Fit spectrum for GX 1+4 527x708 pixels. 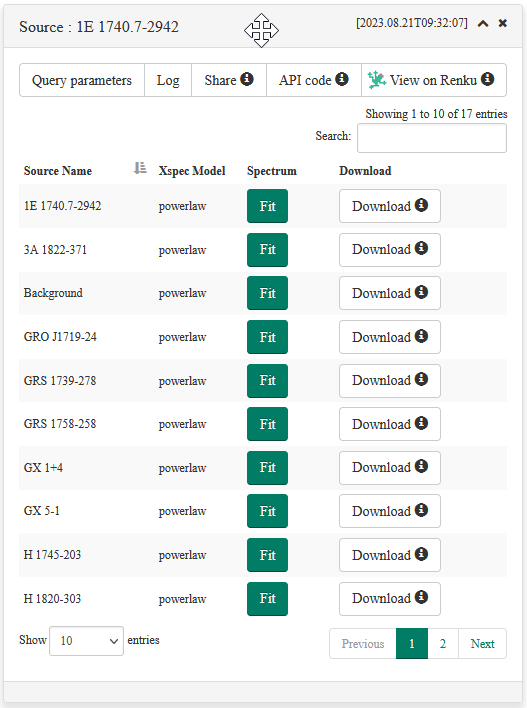(267, 468)
